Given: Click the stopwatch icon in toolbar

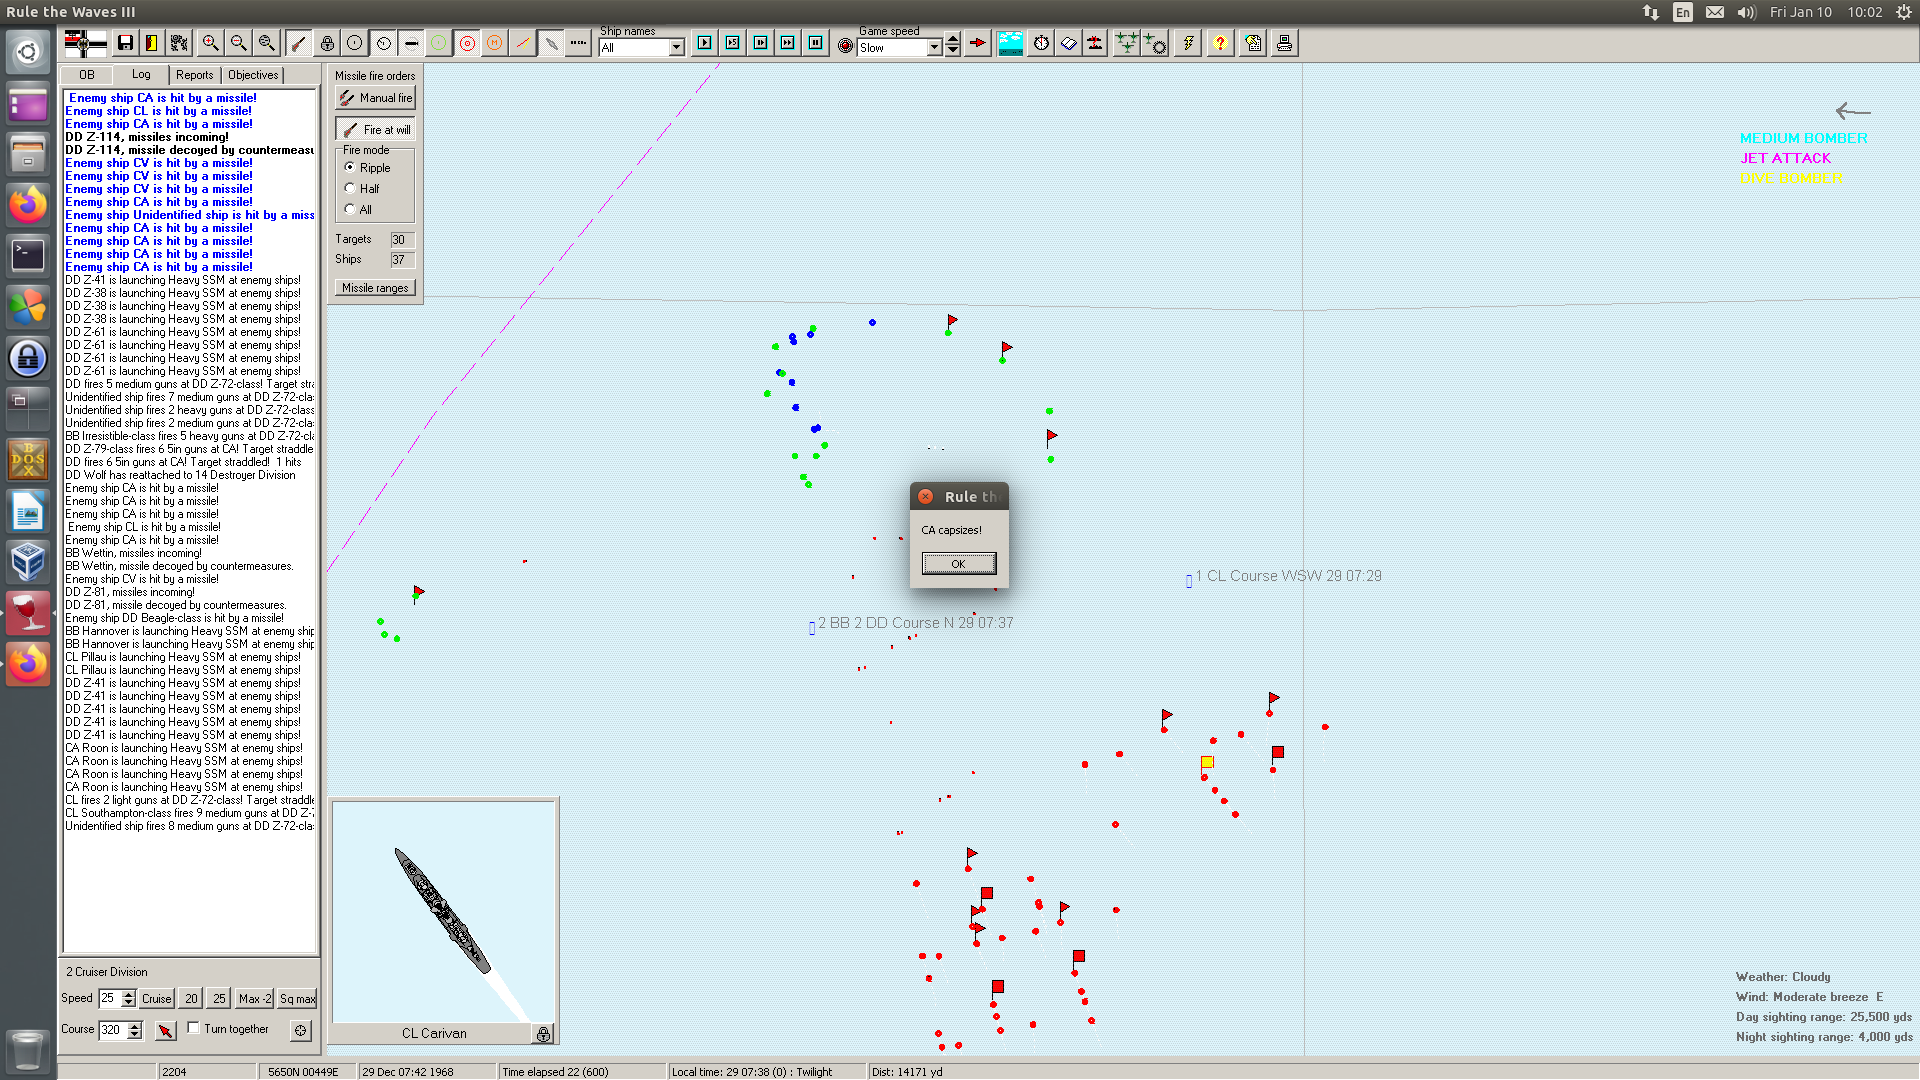Looking at the screenshot, I should (1041, 43).
